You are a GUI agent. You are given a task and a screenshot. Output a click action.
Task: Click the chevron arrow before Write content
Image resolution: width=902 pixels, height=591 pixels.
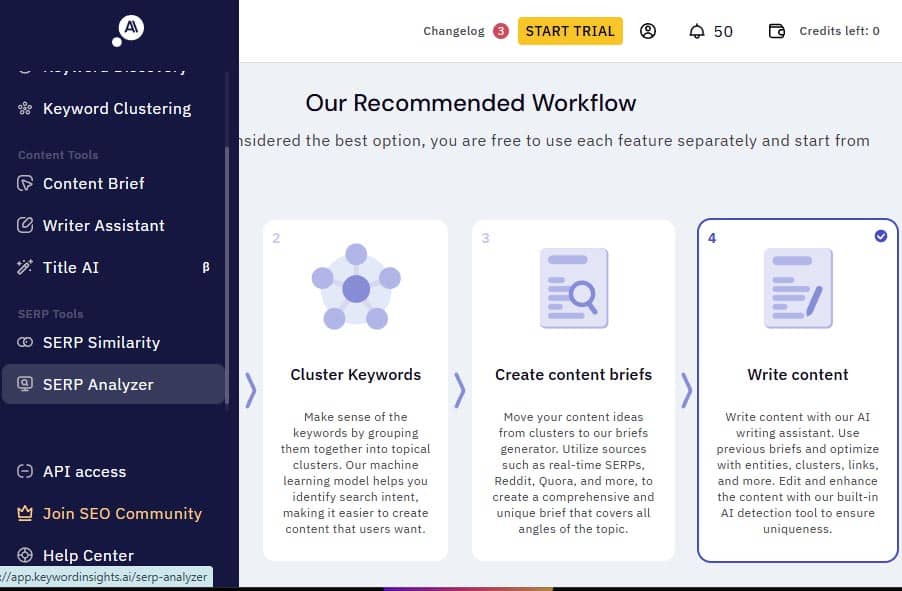coord(687,391)
